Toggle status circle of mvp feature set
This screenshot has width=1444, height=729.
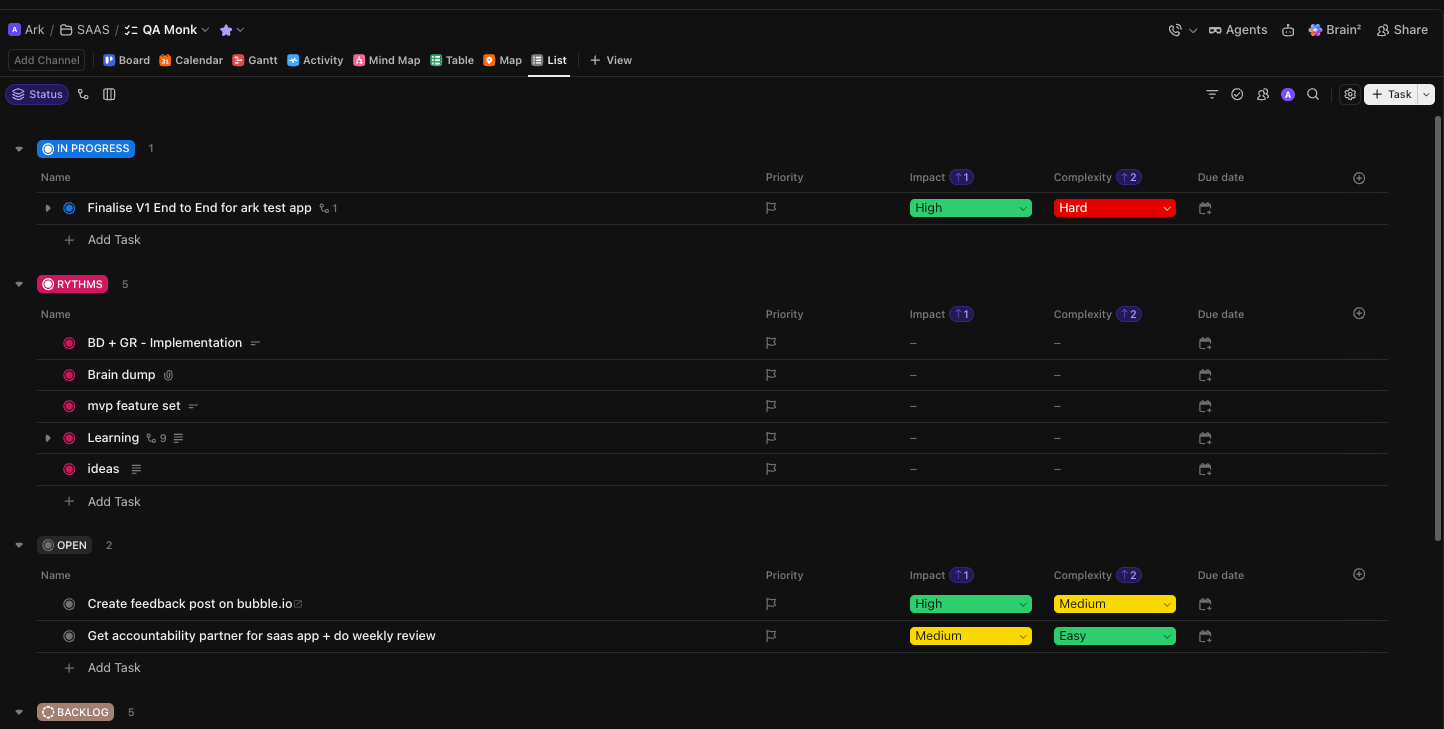pyautogui.click(x=69, y=406)
